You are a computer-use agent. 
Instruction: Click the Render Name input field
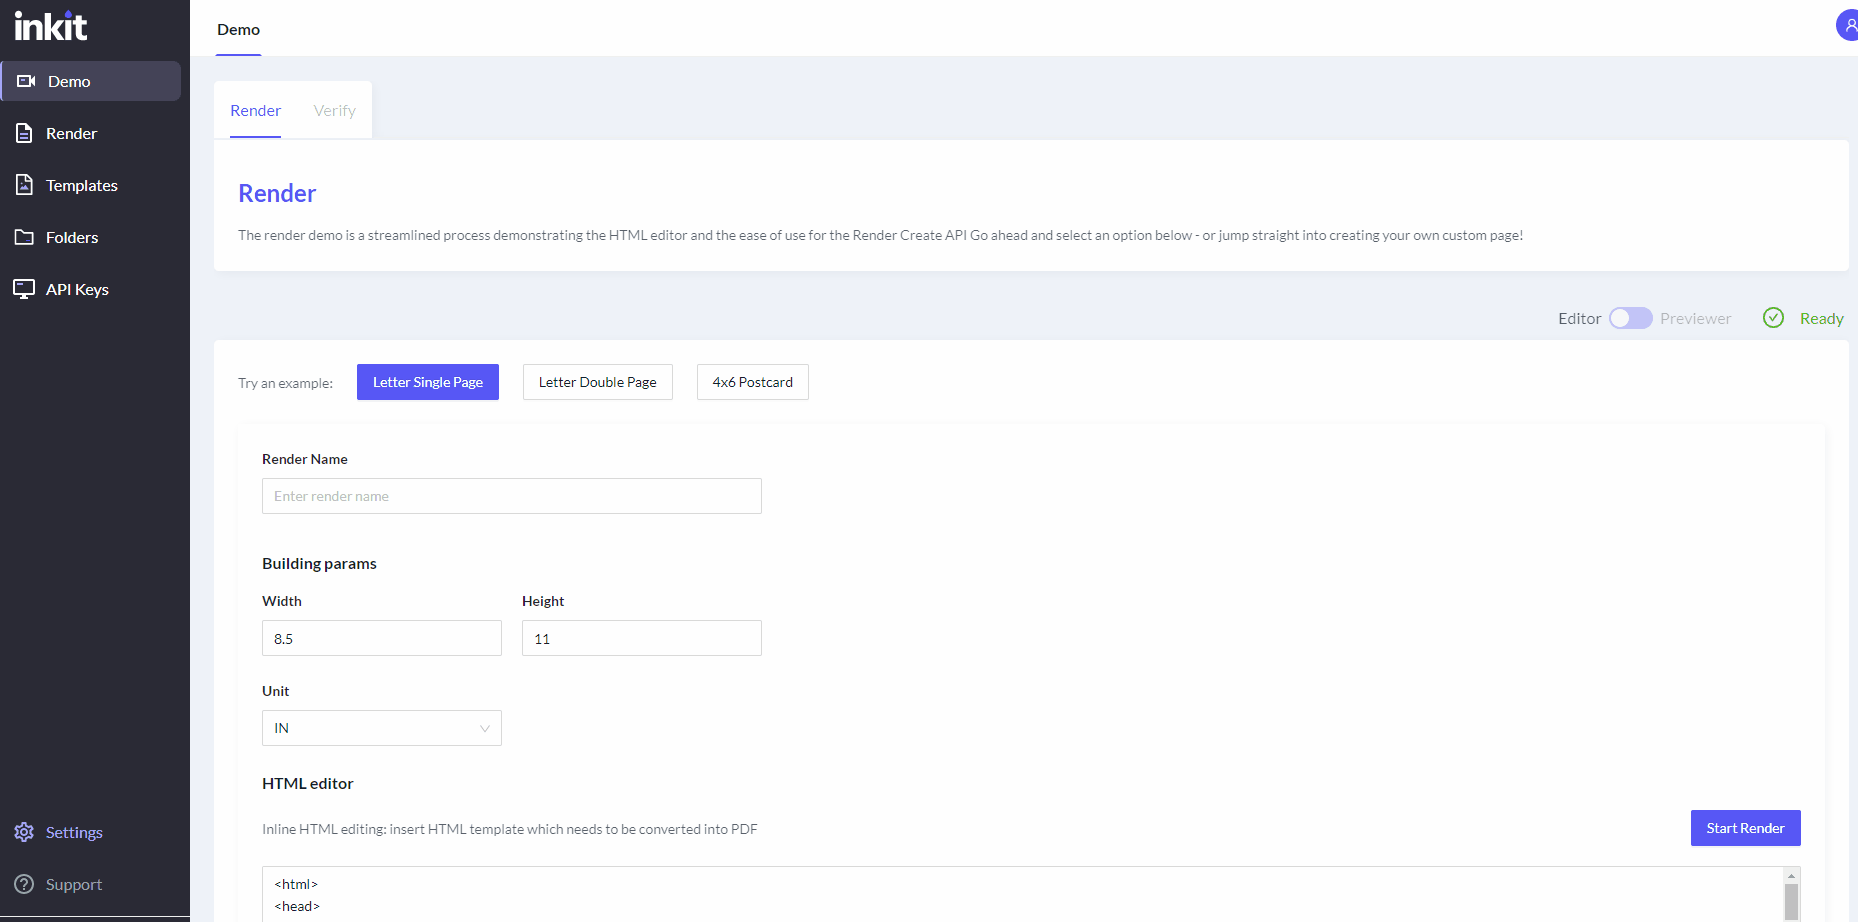click(x=512, y=496)
